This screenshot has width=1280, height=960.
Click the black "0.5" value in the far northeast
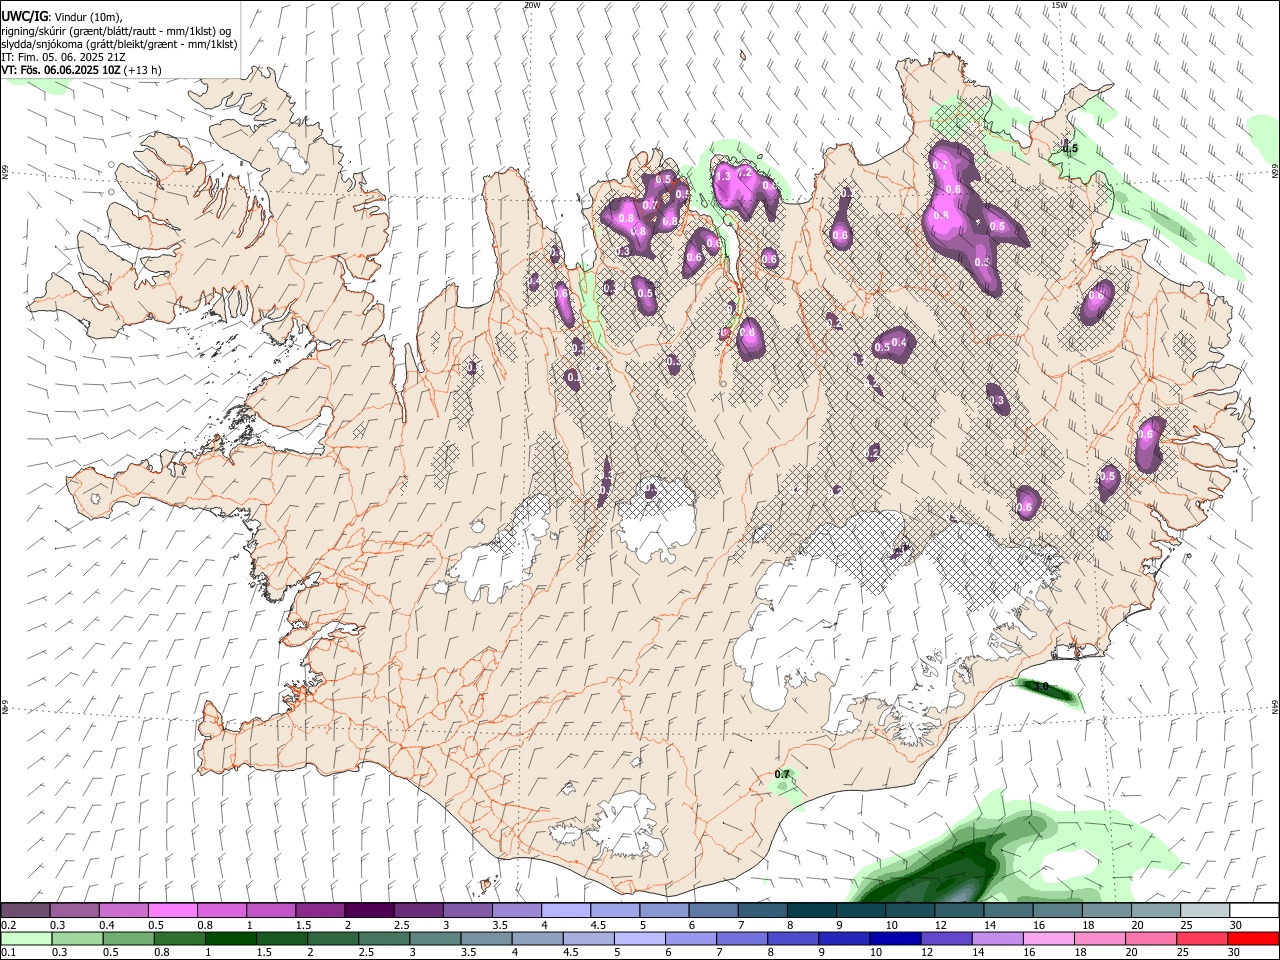click(x=1070, y=149)
